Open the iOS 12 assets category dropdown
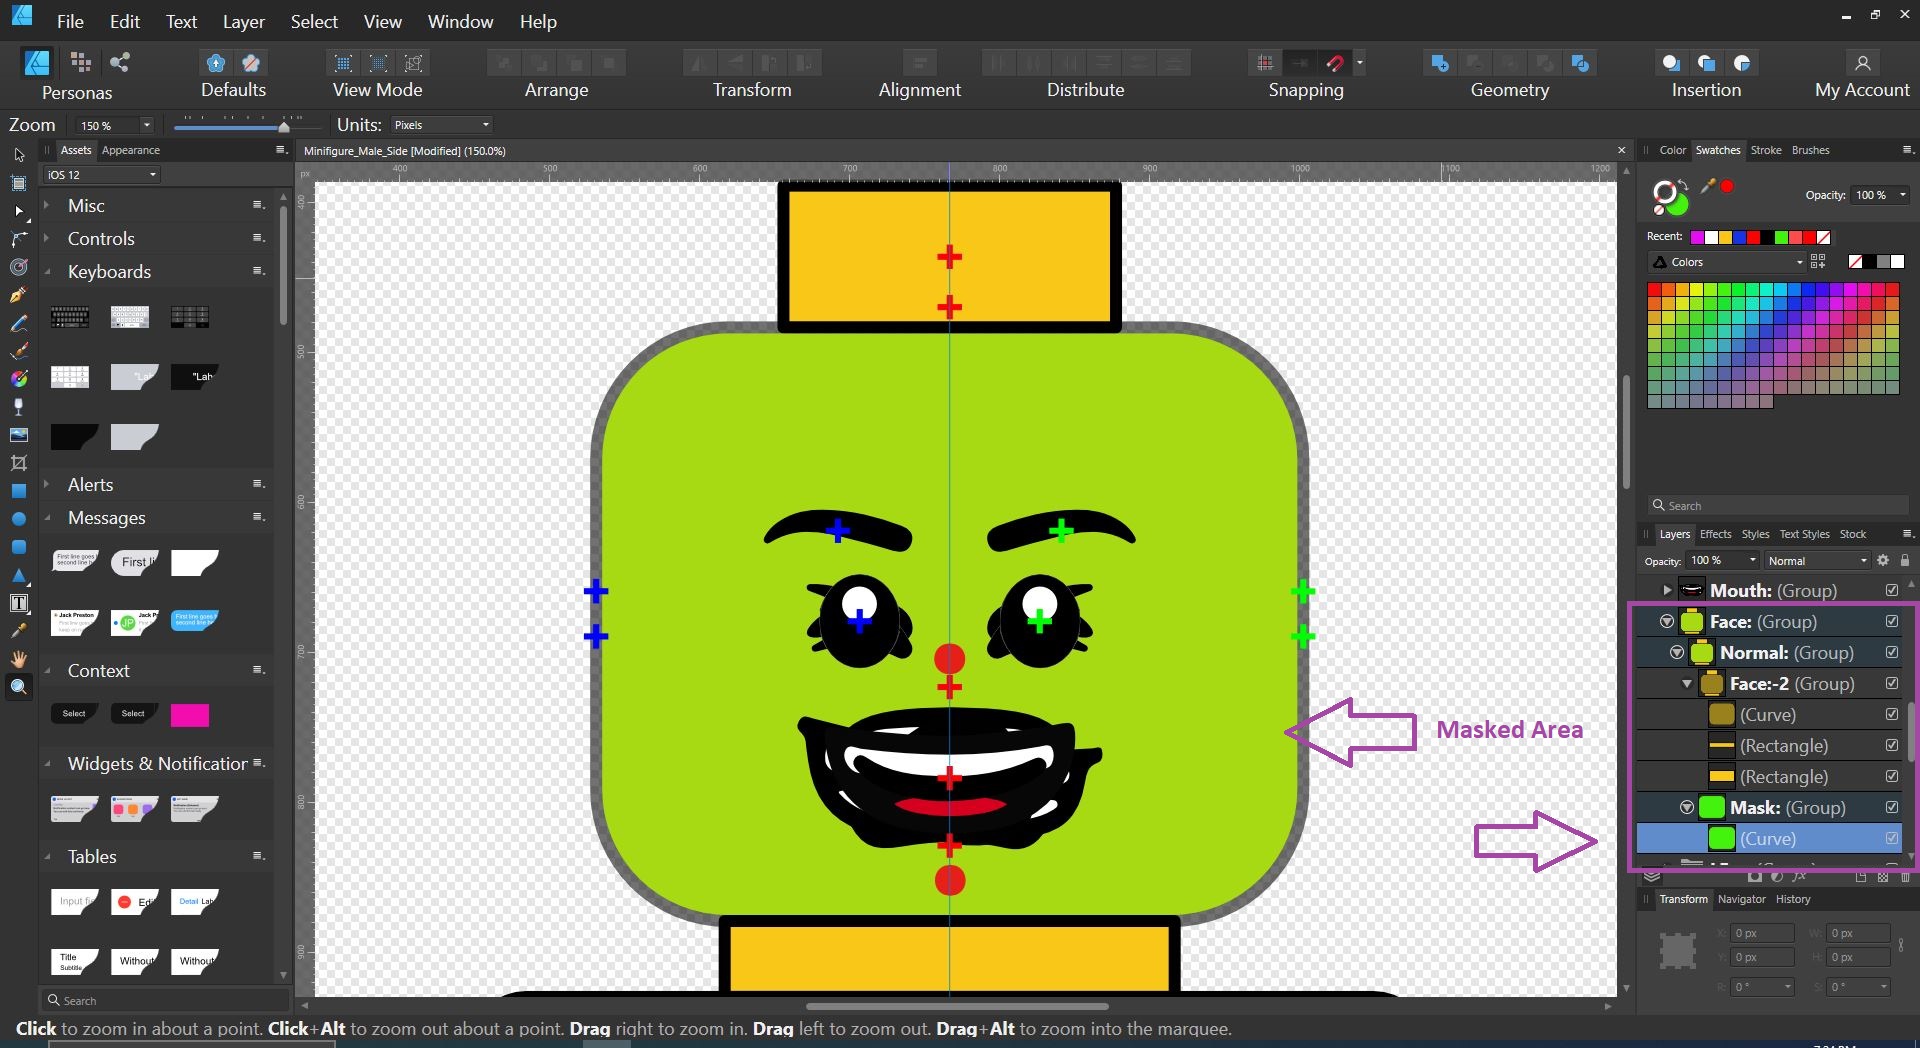1920x1048 pixels. click(101, 175)
